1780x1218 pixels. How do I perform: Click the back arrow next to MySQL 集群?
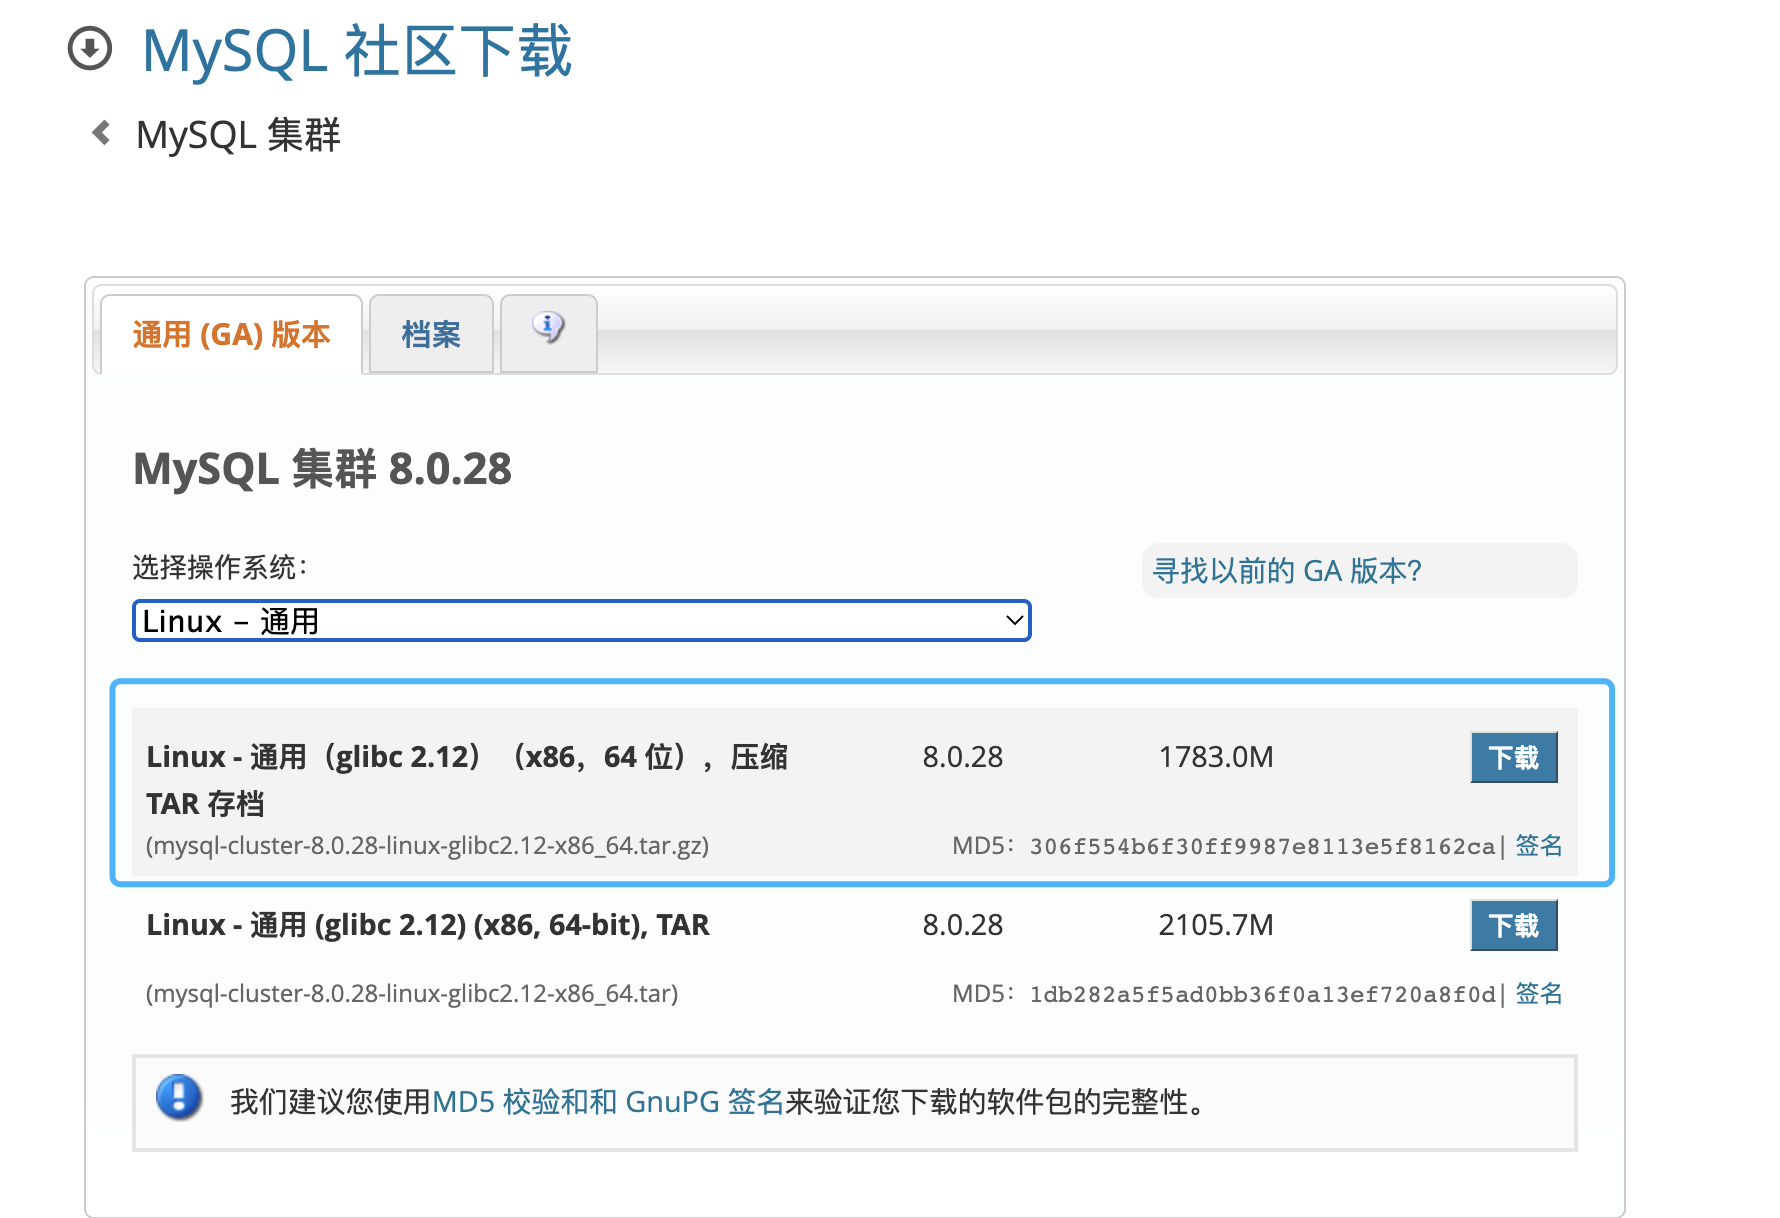coord(101,132)
